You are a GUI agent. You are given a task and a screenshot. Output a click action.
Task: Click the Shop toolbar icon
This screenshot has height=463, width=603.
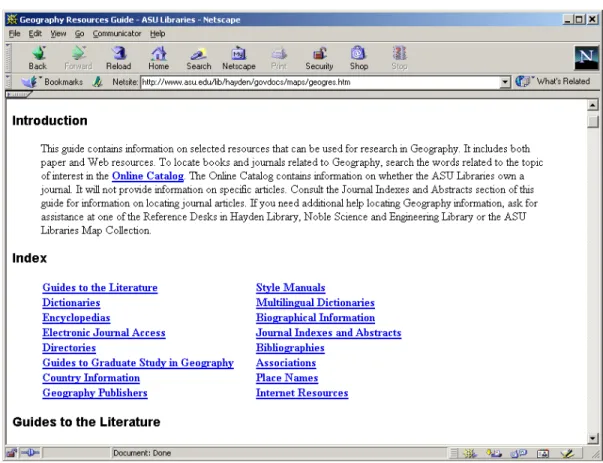[x=359, y=58]
